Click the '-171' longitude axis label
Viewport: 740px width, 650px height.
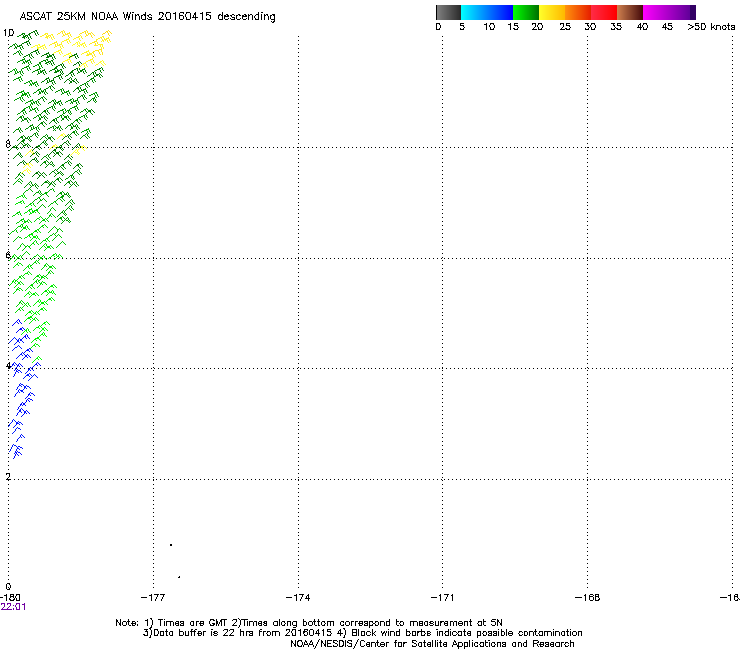[x=442, y=598]
